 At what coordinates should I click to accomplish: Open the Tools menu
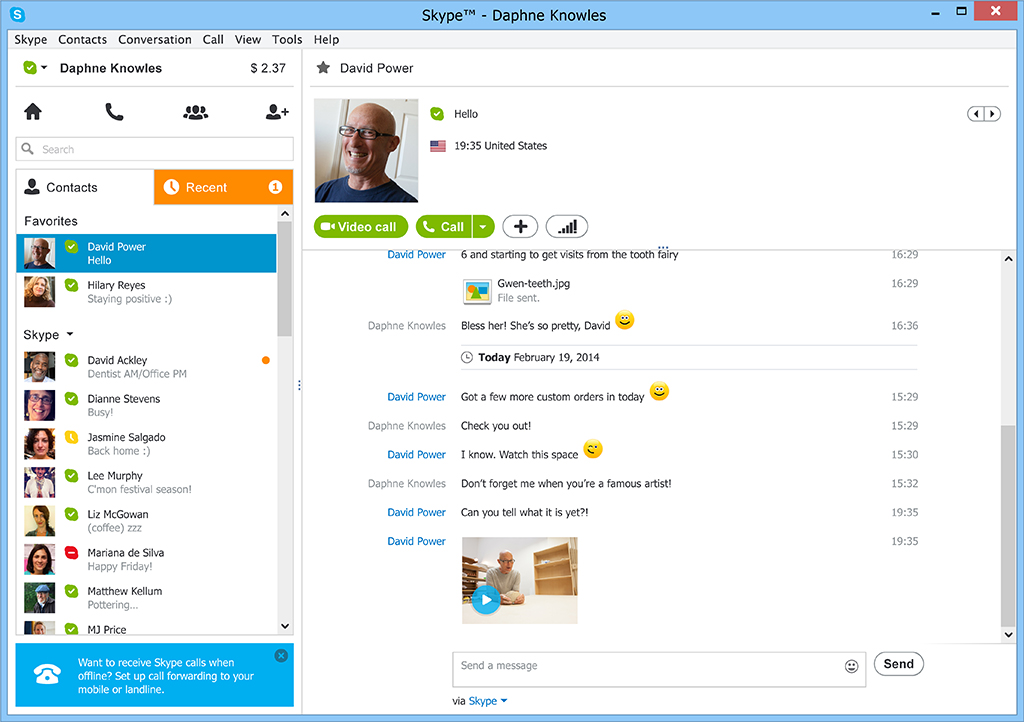[287, 39]
